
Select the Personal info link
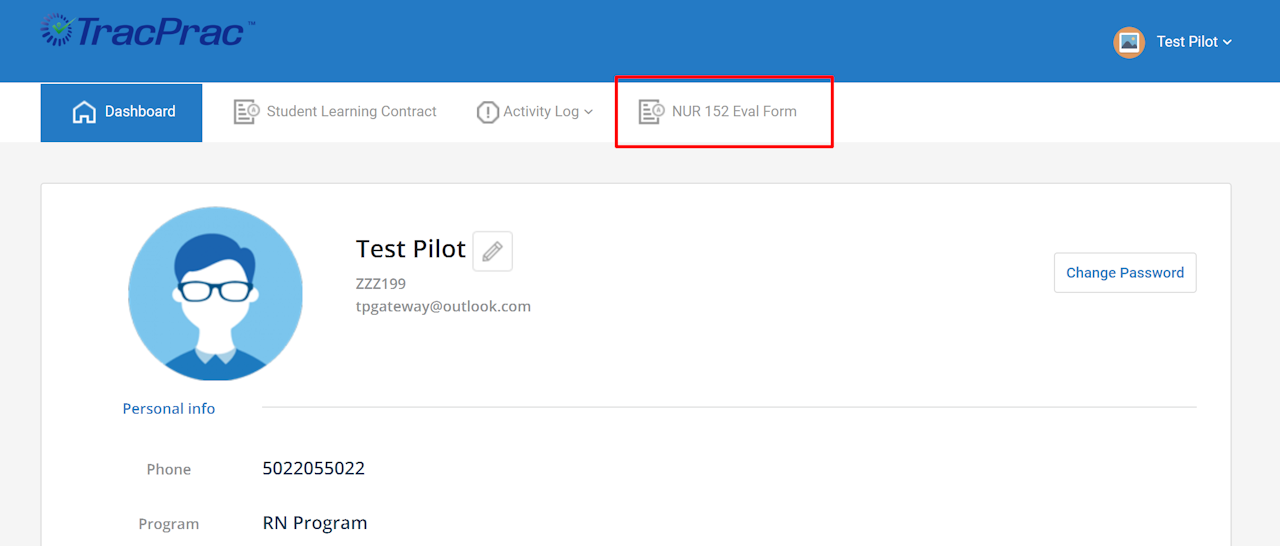pos(168,408)
